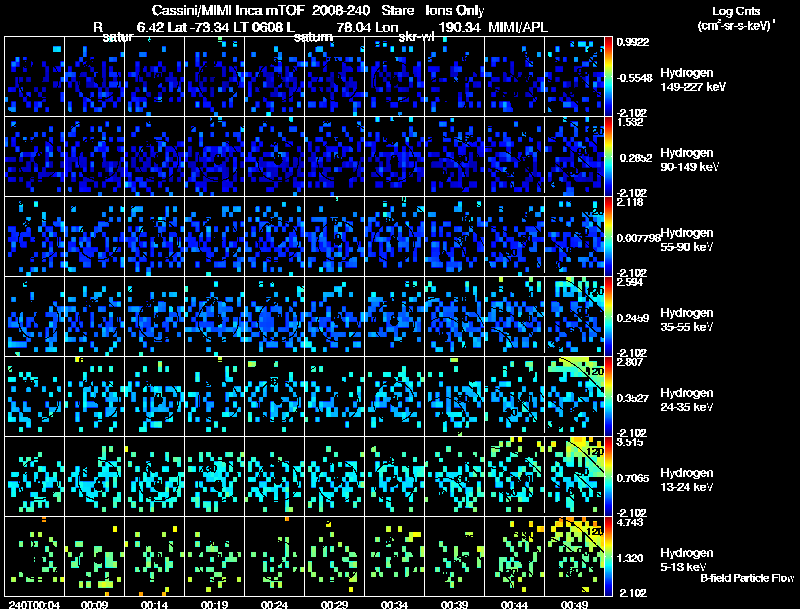Select the 00:34 time label
The height and width of the screenshot is (609, 800).
coord(394,604)
